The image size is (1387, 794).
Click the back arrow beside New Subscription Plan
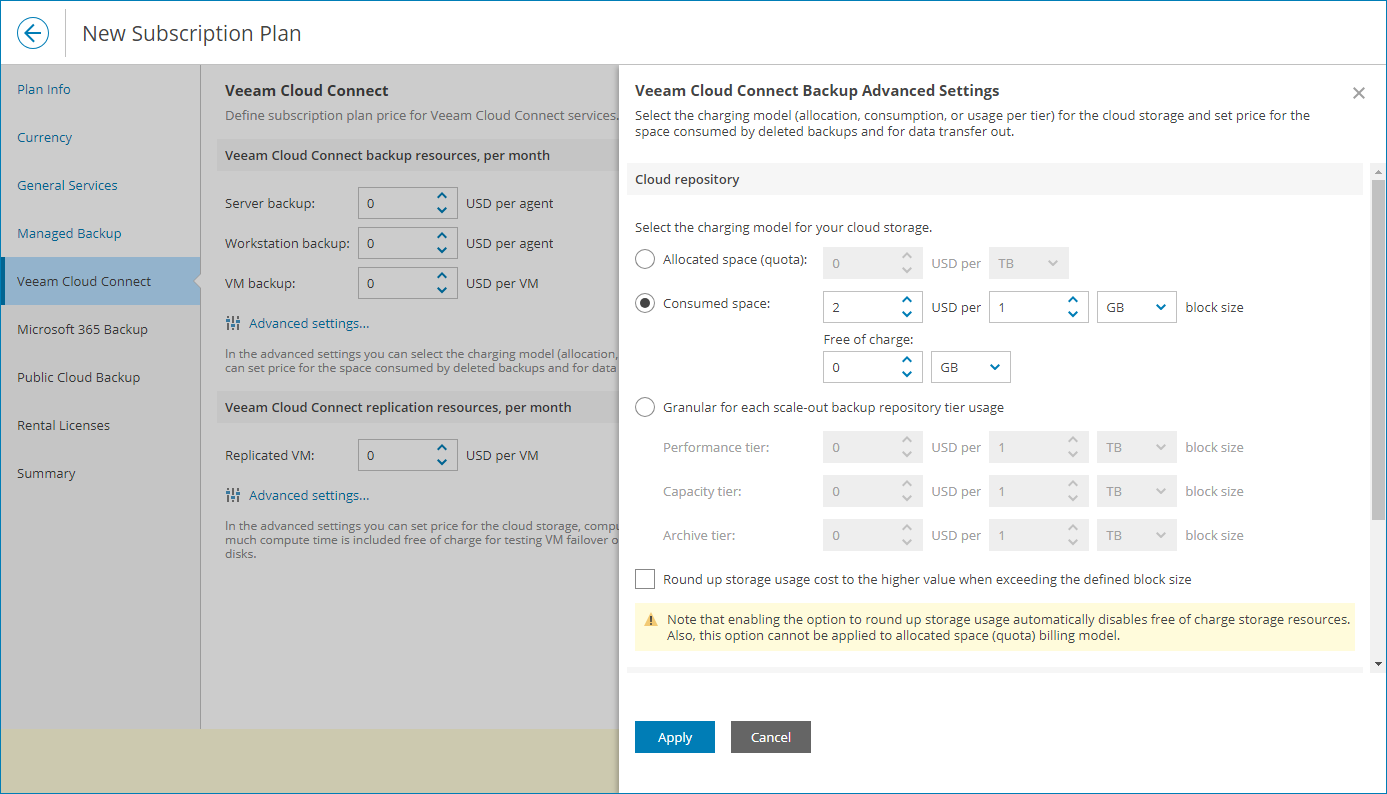pyautogui.click(x=32, y=32)
